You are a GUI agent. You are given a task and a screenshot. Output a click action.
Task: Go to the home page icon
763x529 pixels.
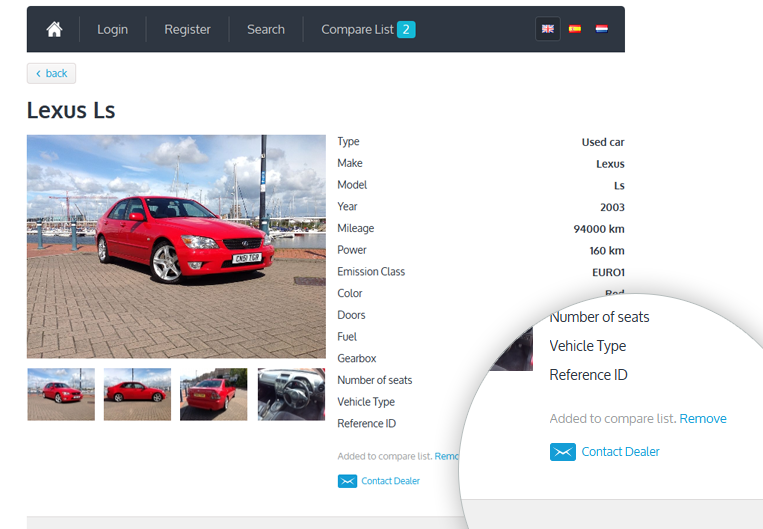point(54,29)
